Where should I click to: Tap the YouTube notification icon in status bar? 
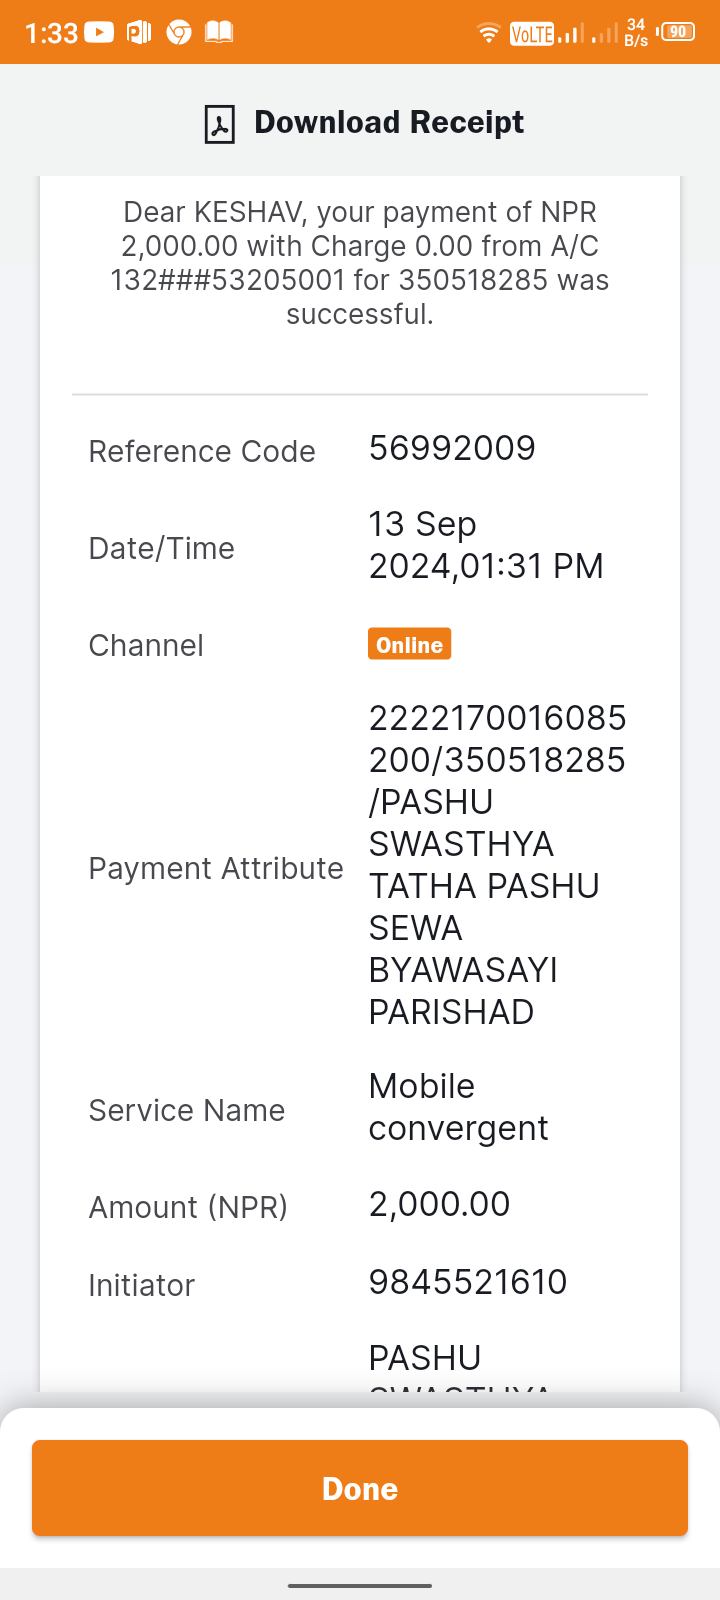click(99, 33)
